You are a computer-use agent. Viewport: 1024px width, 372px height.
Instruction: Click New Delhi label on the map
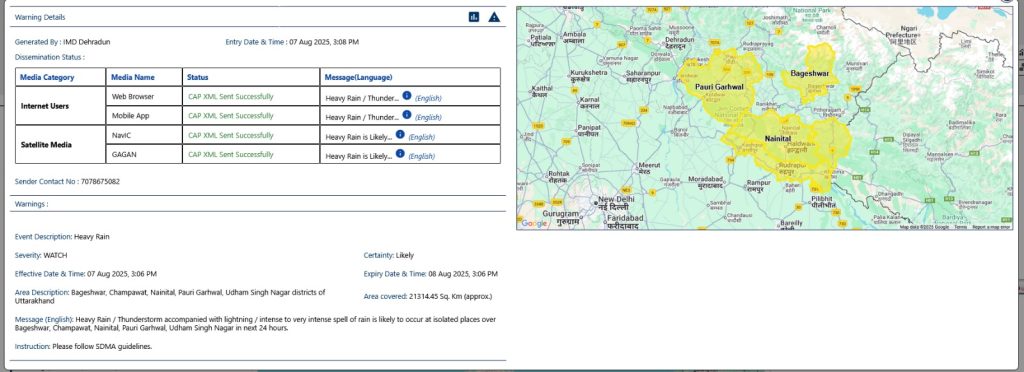click(x=616, y=198)
